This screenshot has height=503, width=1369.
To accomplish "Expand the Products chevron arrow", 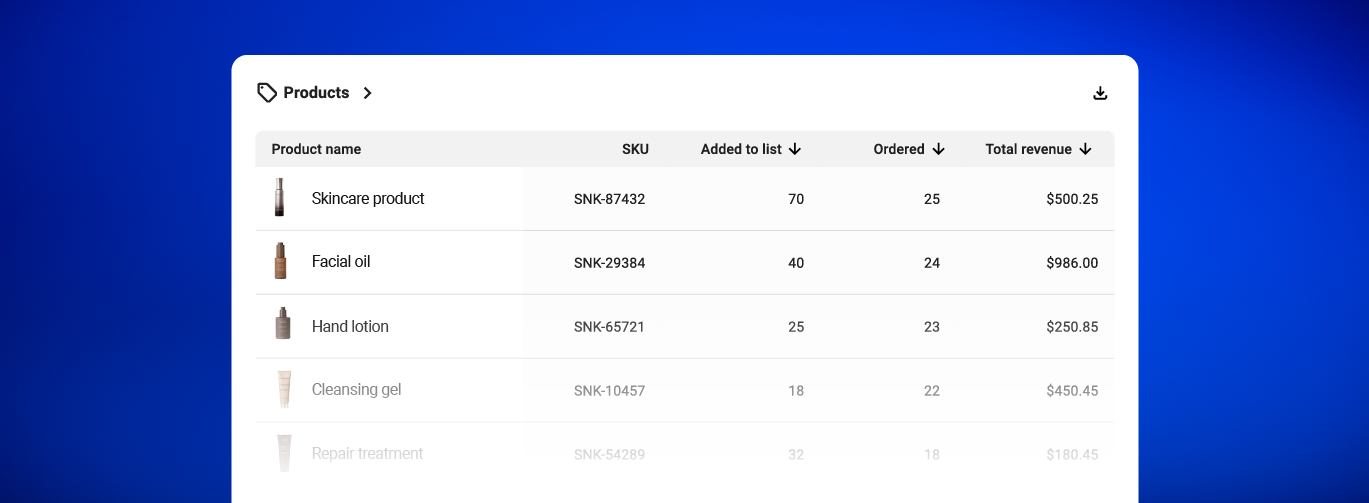I will 368,93.
